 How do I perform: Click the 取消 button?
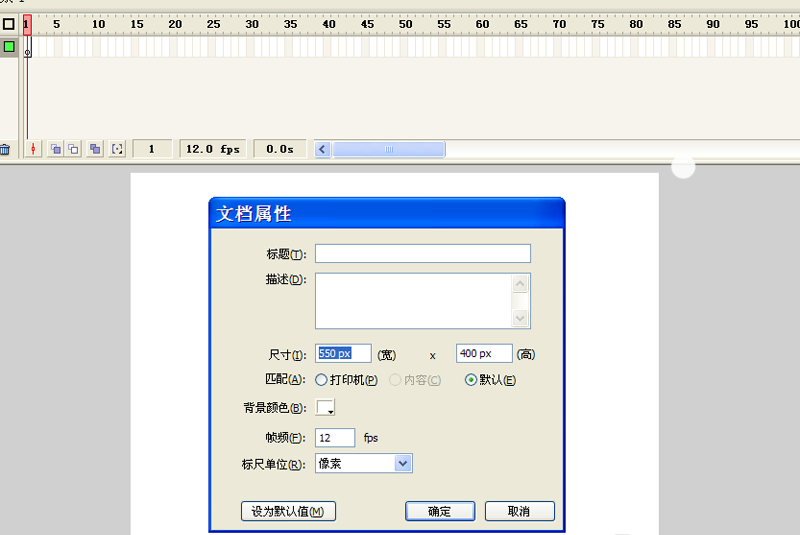click(x=519, y=511)
